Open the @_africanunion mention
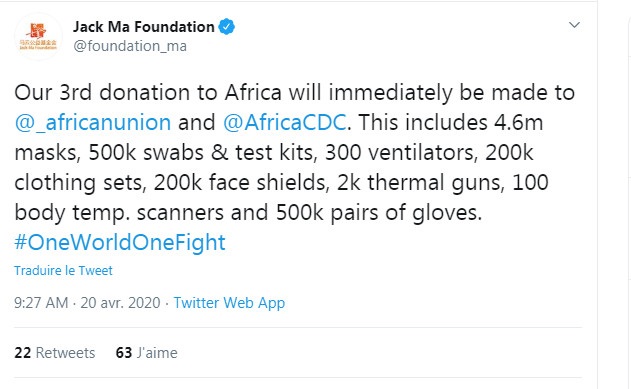The image size is (631, 389). (93, 122)
